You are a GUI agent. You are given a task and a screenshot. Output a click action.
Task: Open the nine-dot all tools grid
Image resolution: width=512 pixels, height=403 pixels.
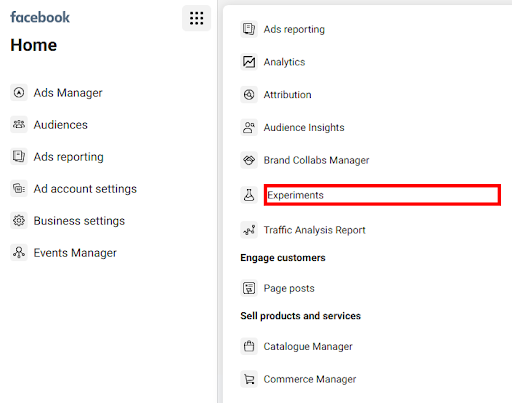click(x=196, y=18)
